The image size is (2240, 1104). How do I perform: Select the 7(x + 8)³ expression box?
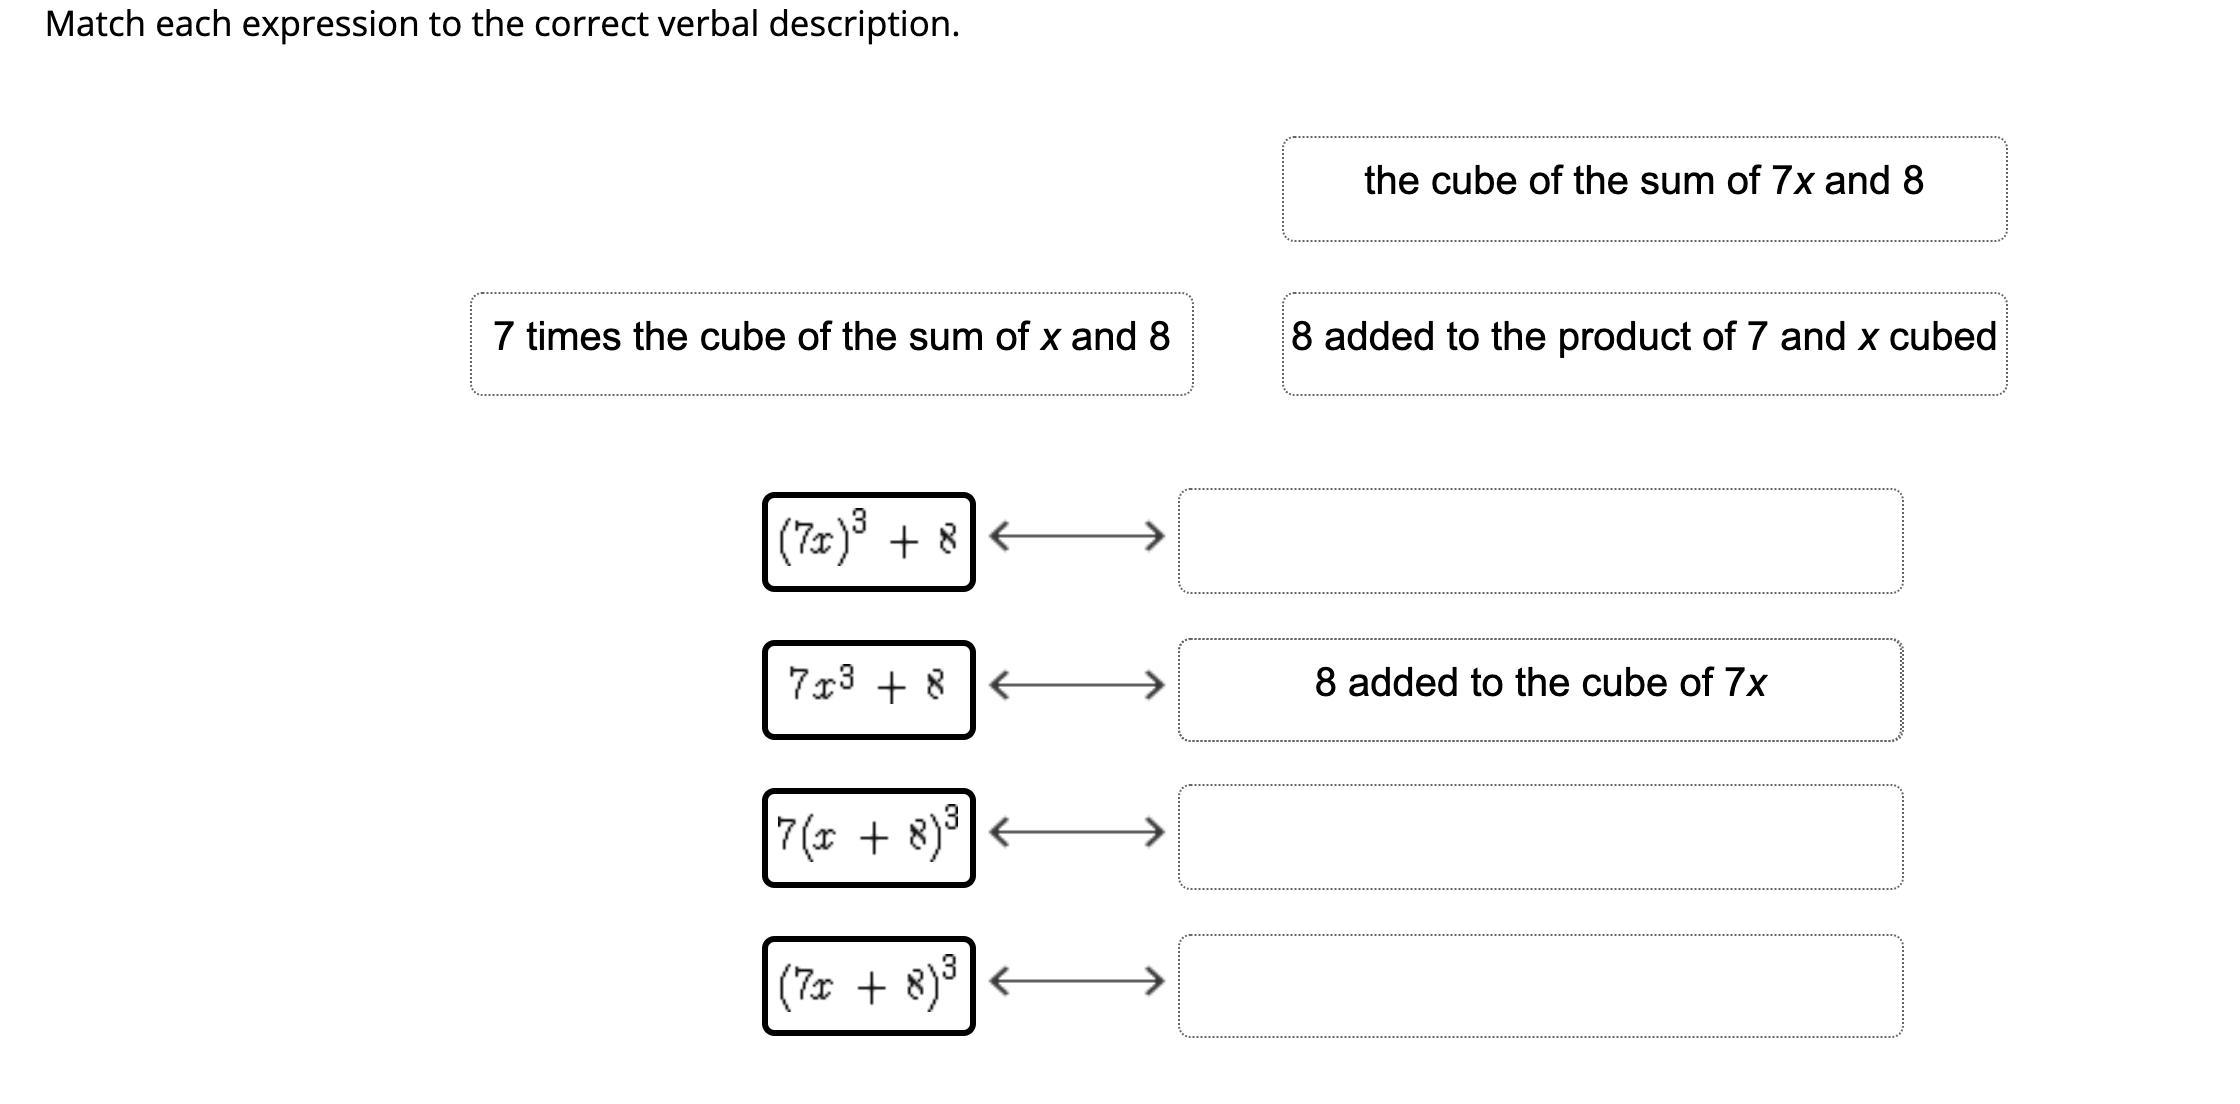tap(868, 838)
